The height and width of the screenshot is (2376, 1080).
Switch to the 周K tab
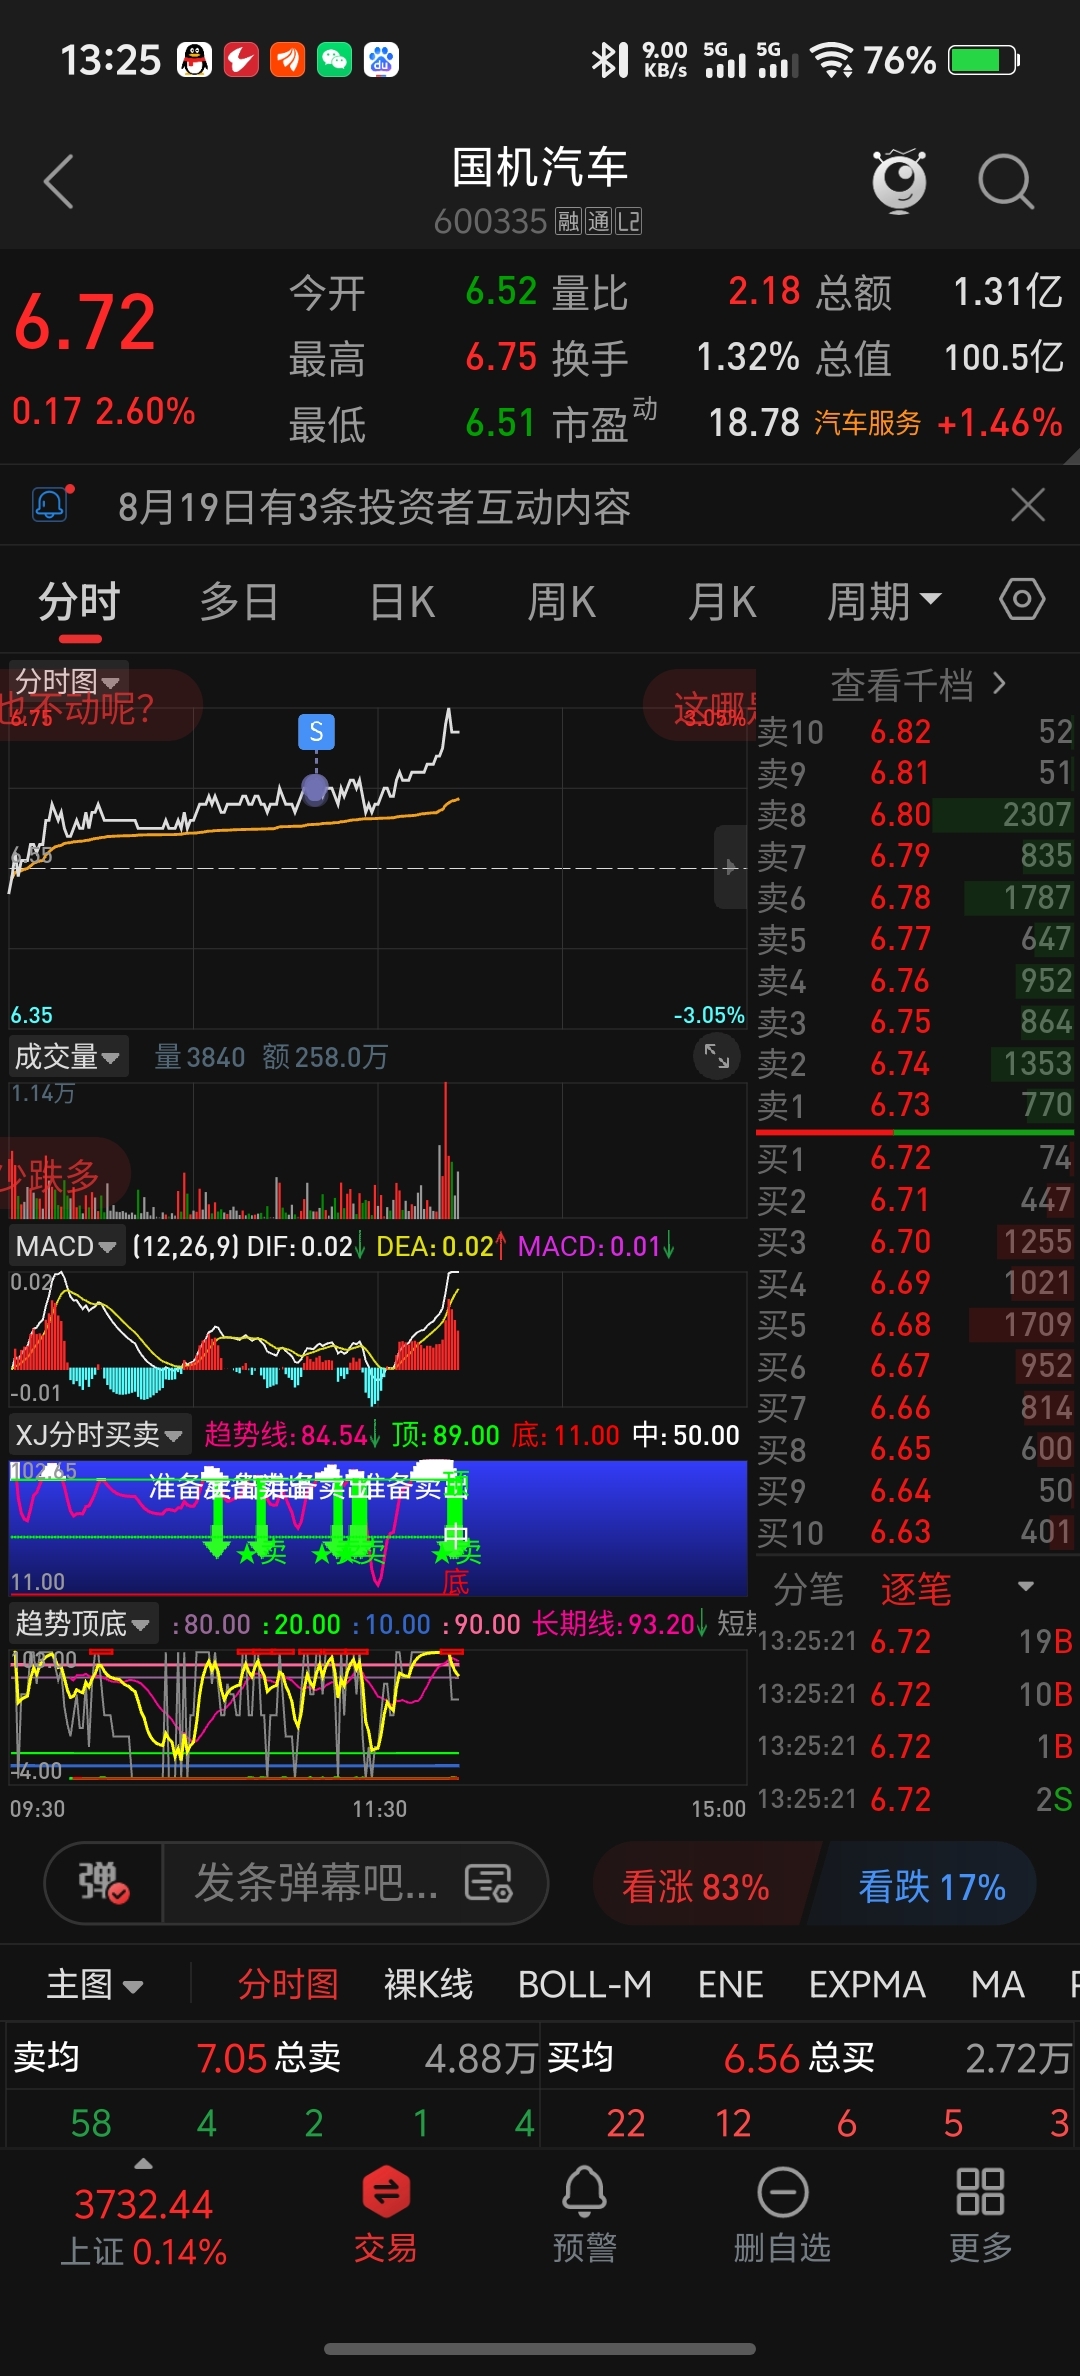(x=562, y=602)
